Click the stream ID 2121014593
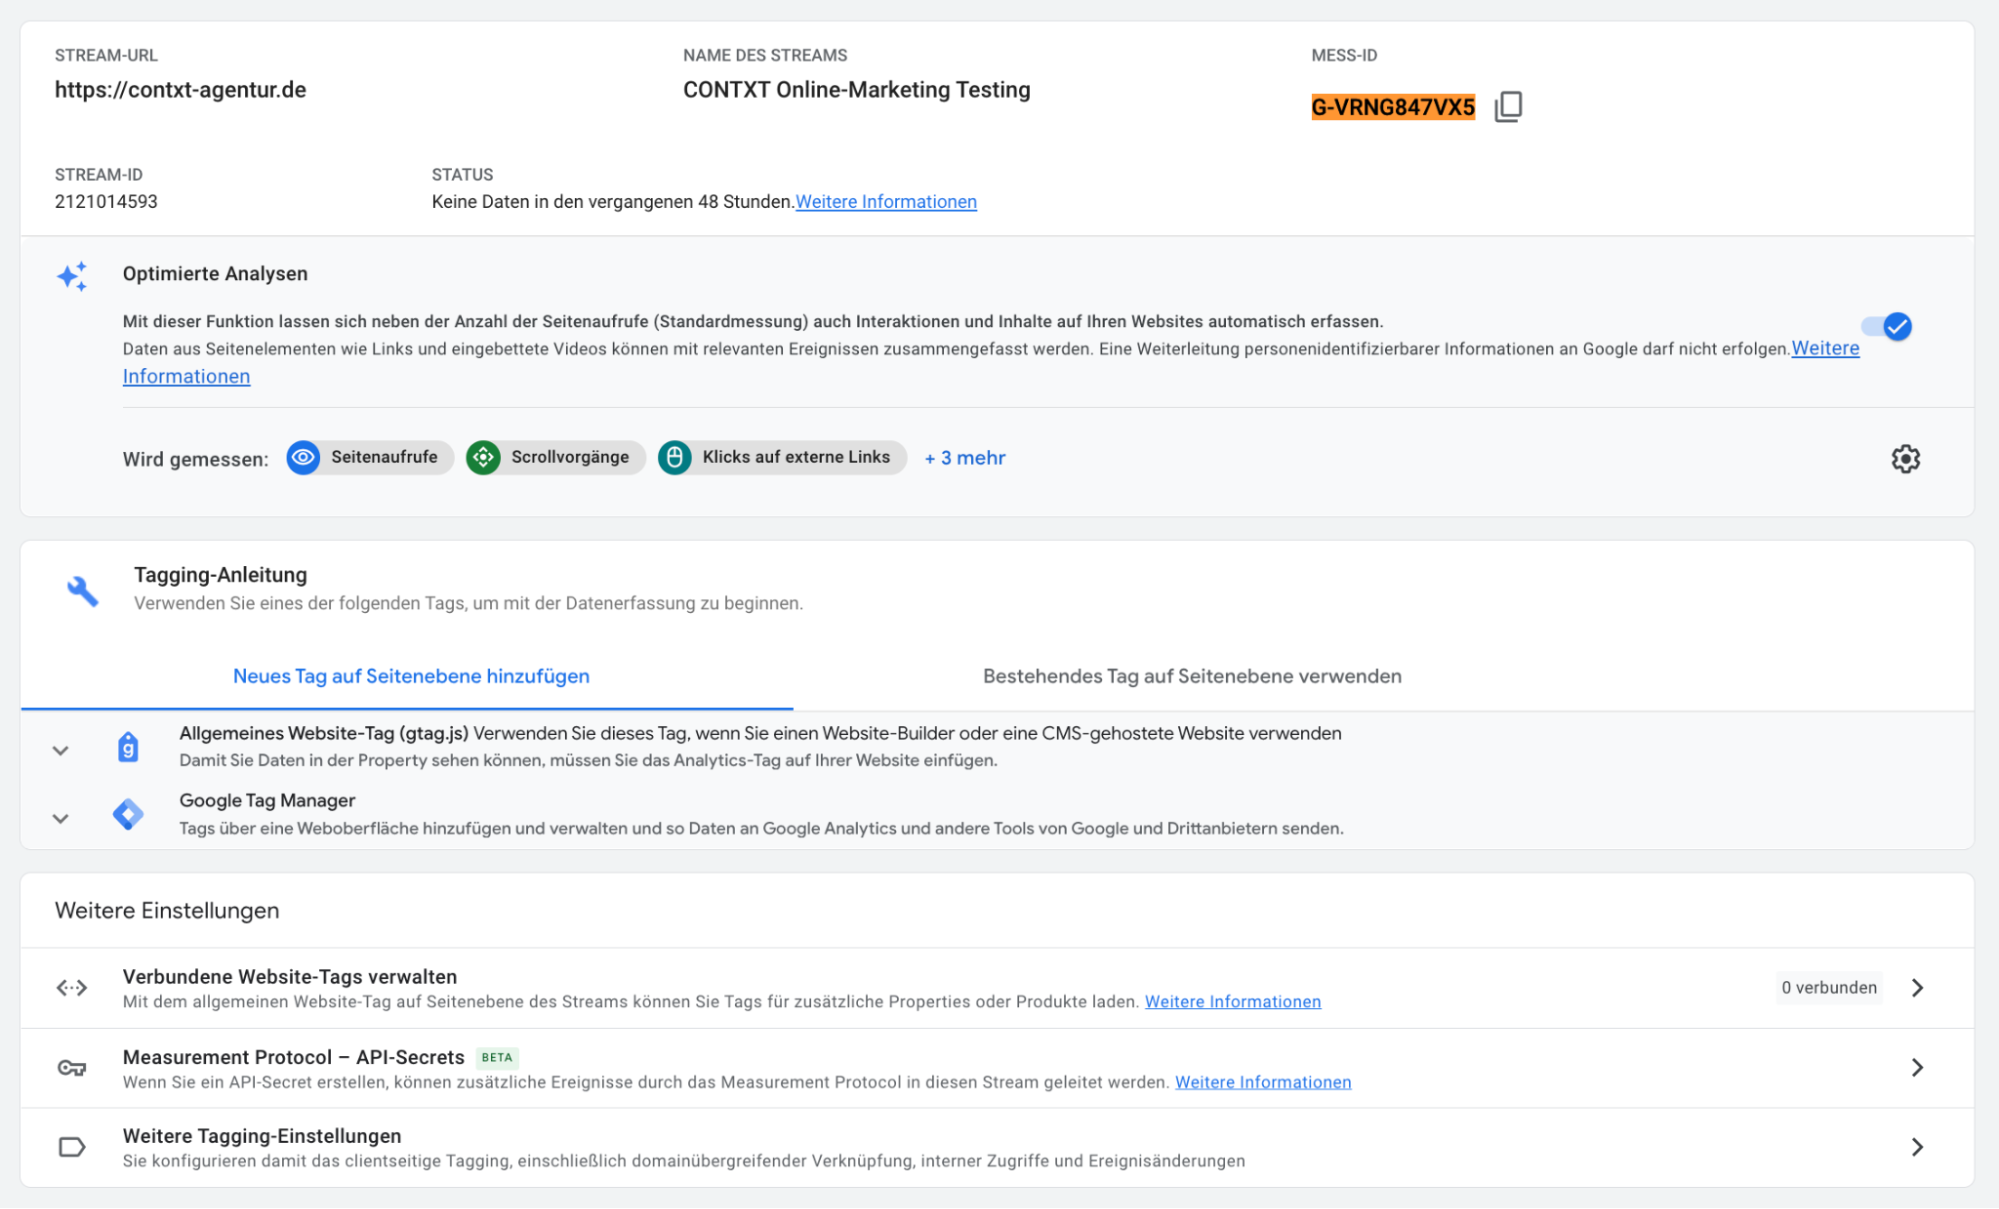 (x=106, y=202)
